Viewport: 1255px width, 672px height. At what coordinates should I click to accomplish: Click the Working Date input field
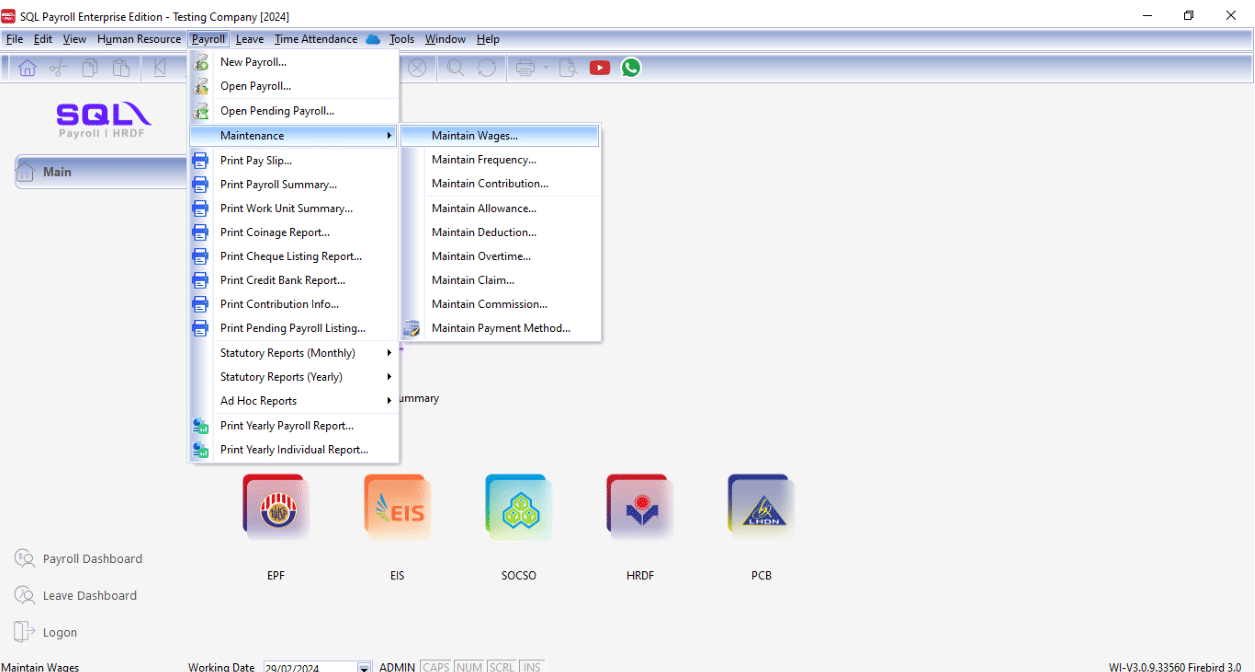click(308, 667)
